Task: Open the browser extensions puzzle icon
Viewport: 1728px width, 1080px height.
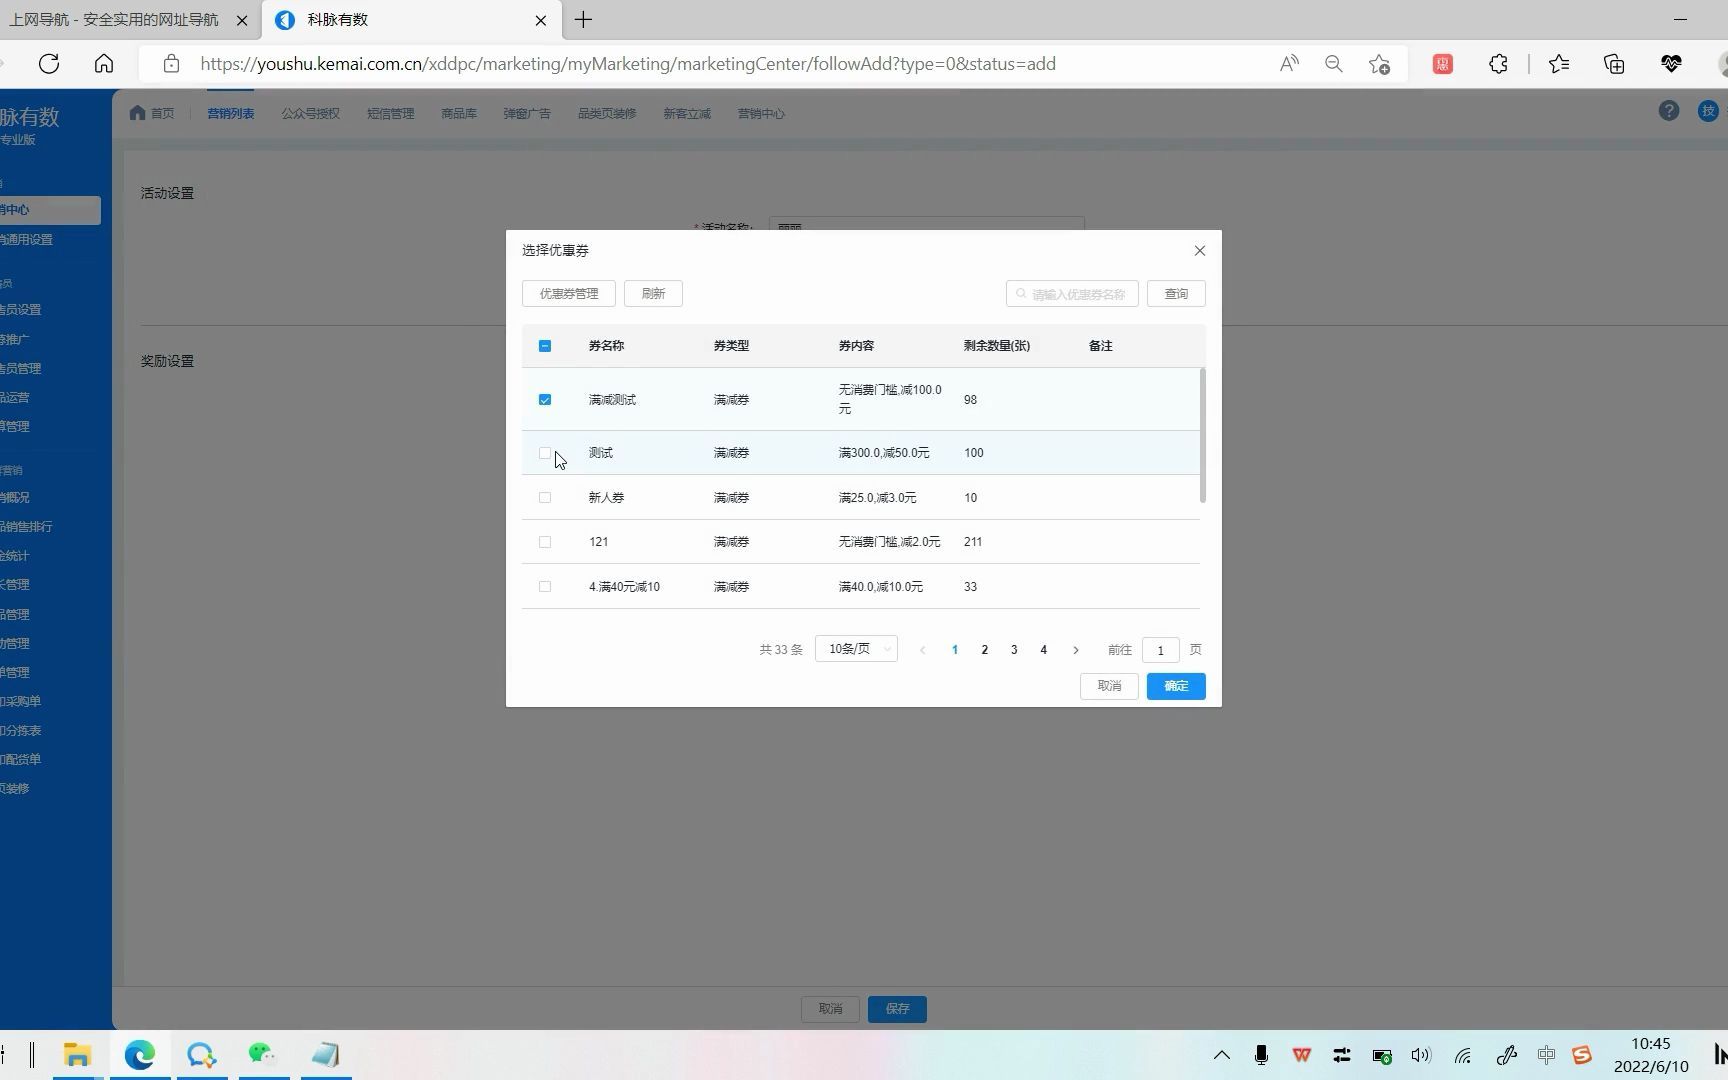Action: (1498, 64)
